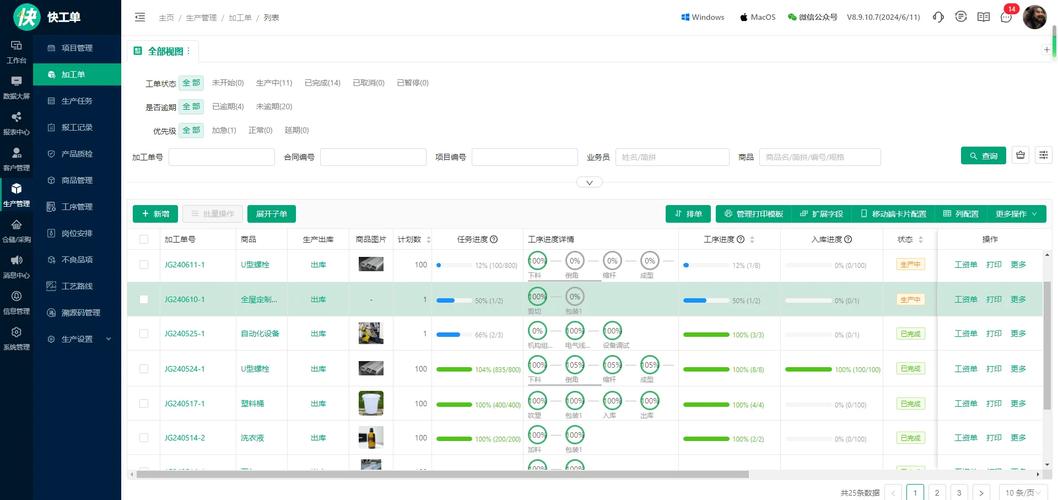Sort by 计划数 column arrows
1058x500 pixels.
(x=428, y=240)
